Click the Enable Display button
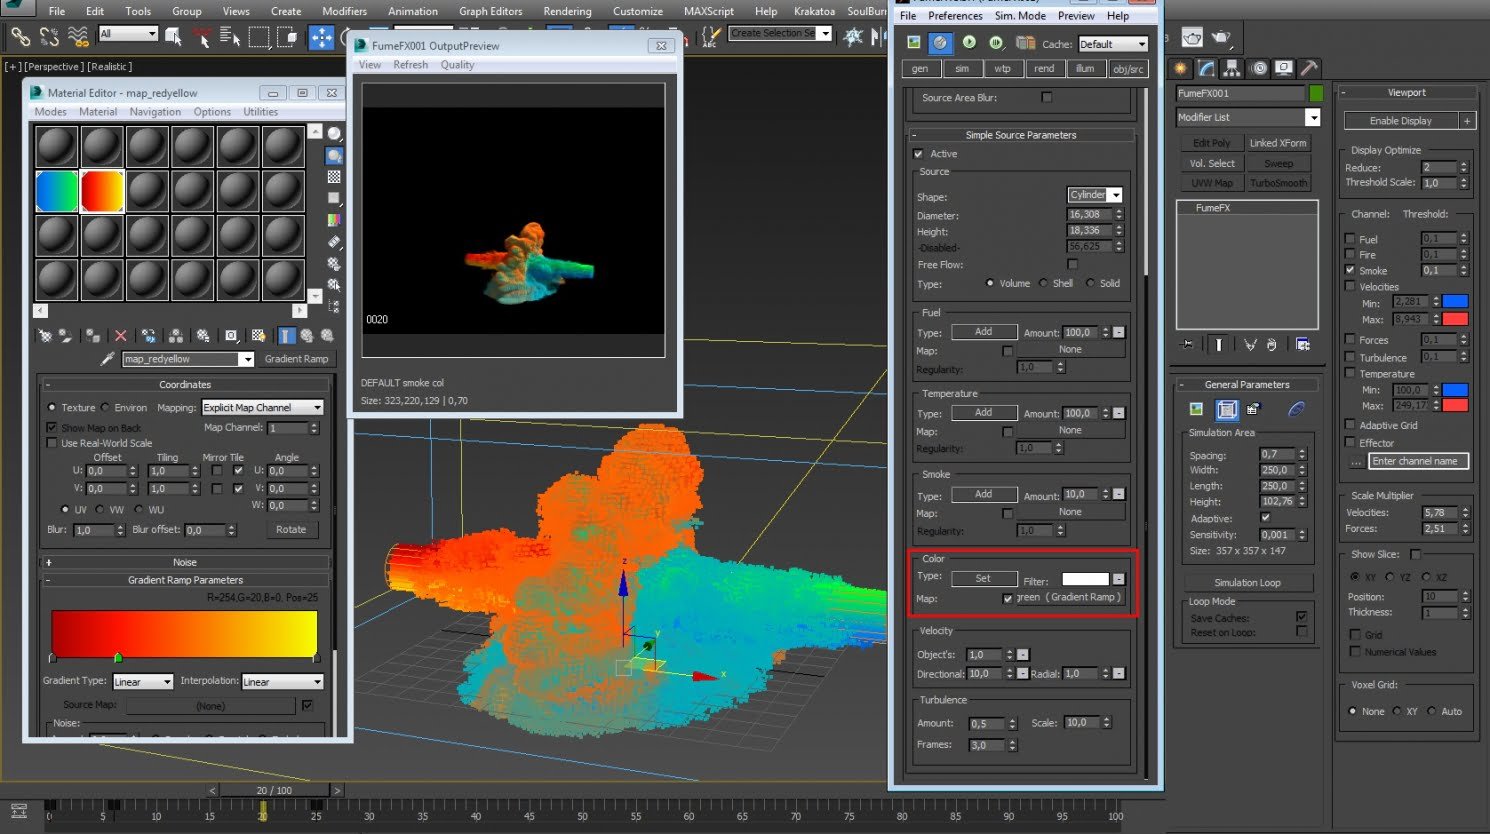 pos(1402,120)
